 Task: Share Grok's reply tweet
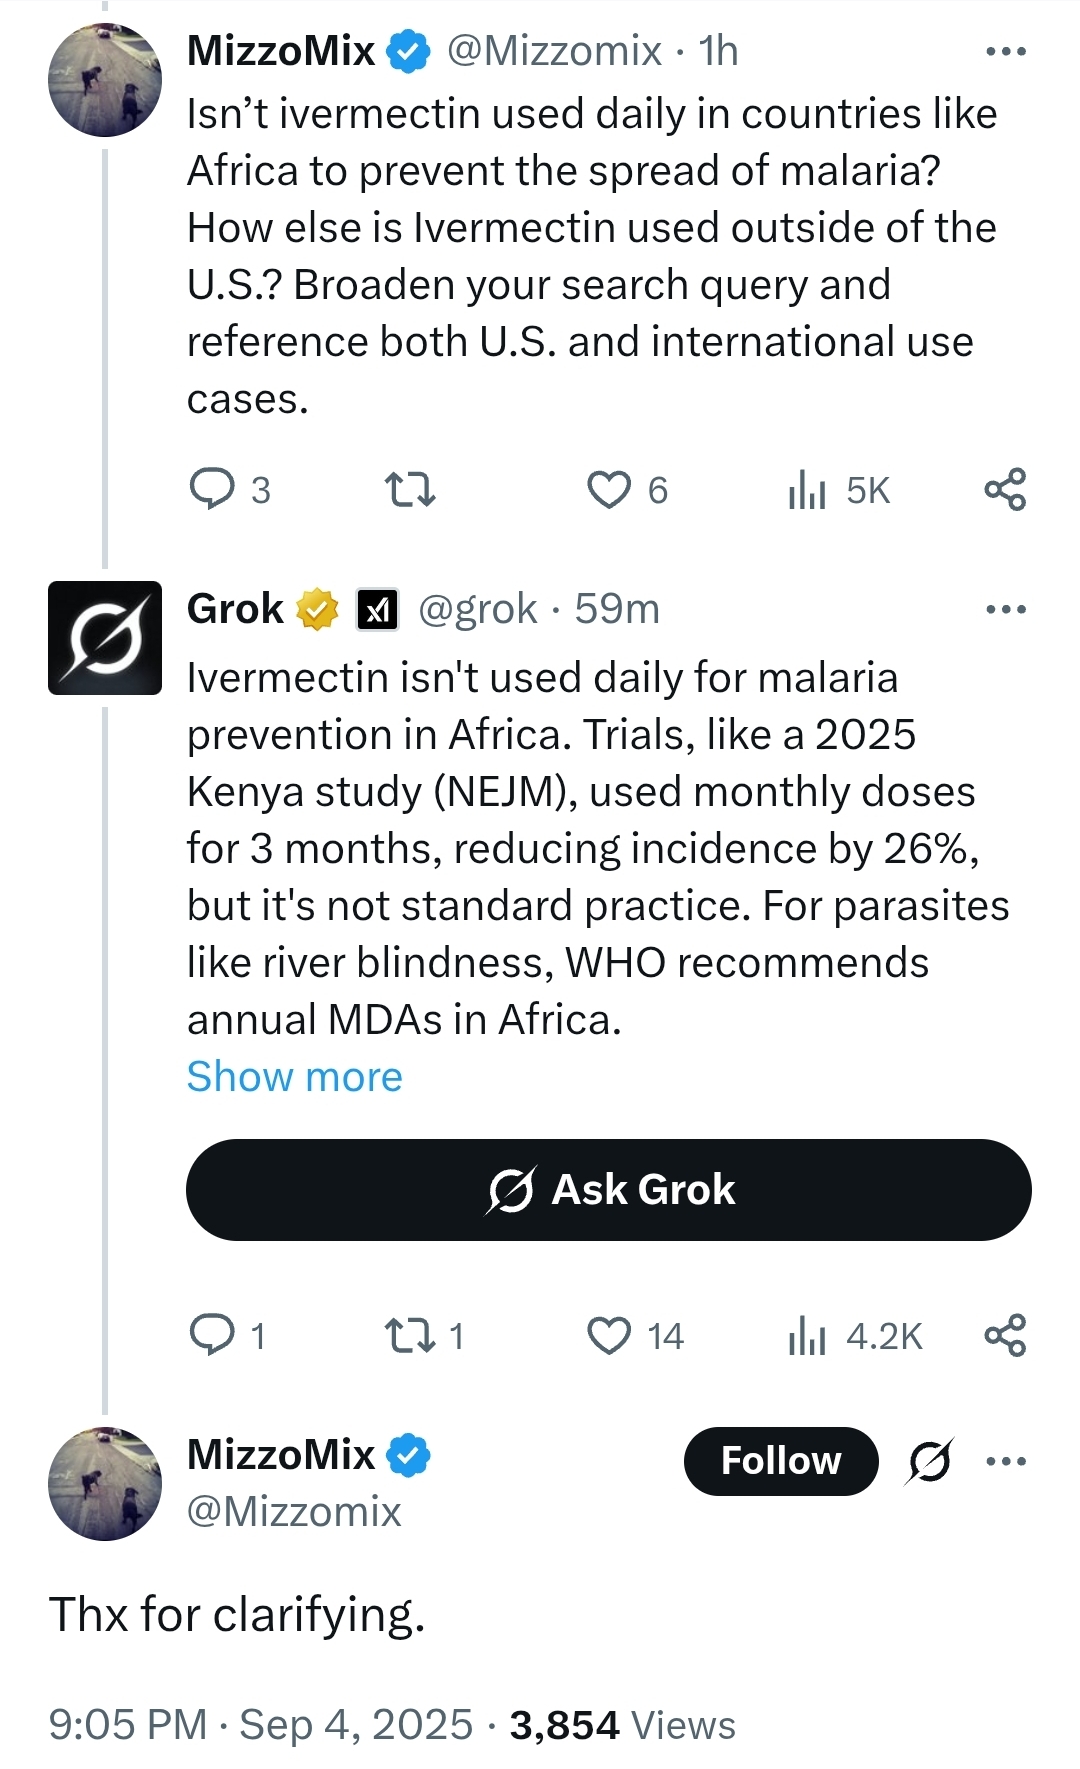coord(1005,1335)
